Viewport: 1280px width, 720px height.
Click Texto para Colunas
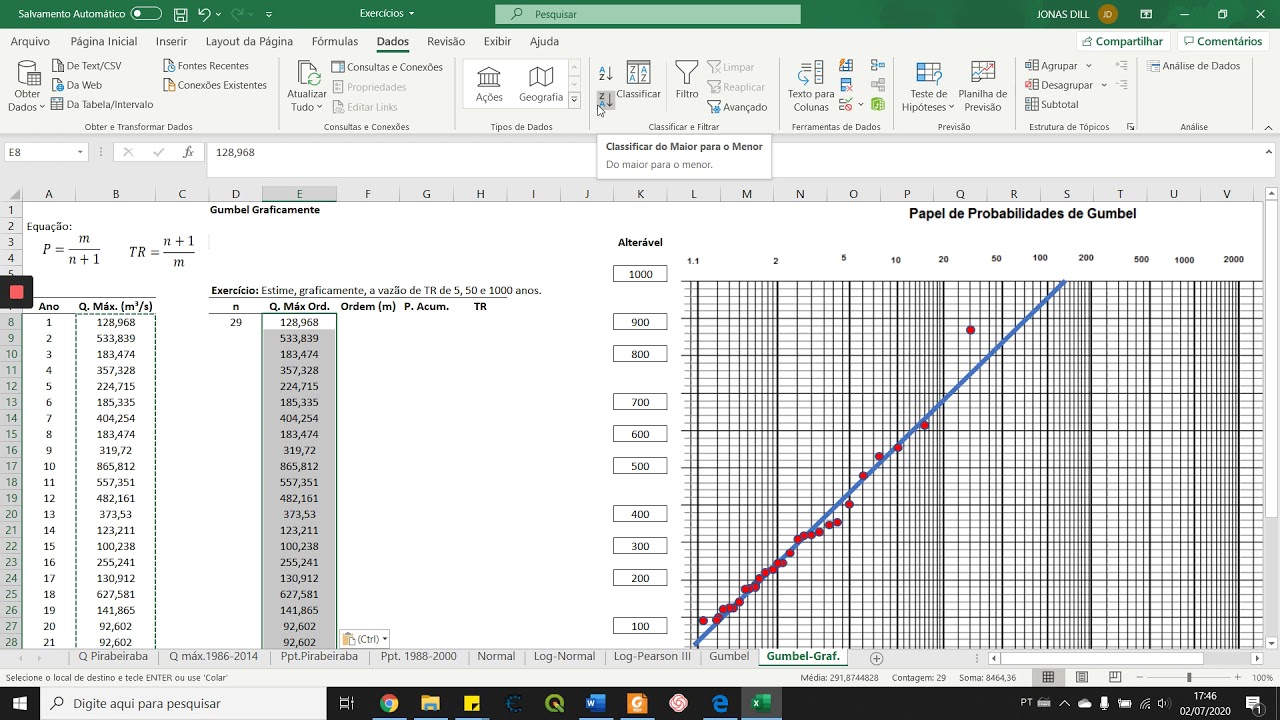click(x=811, y=87)
